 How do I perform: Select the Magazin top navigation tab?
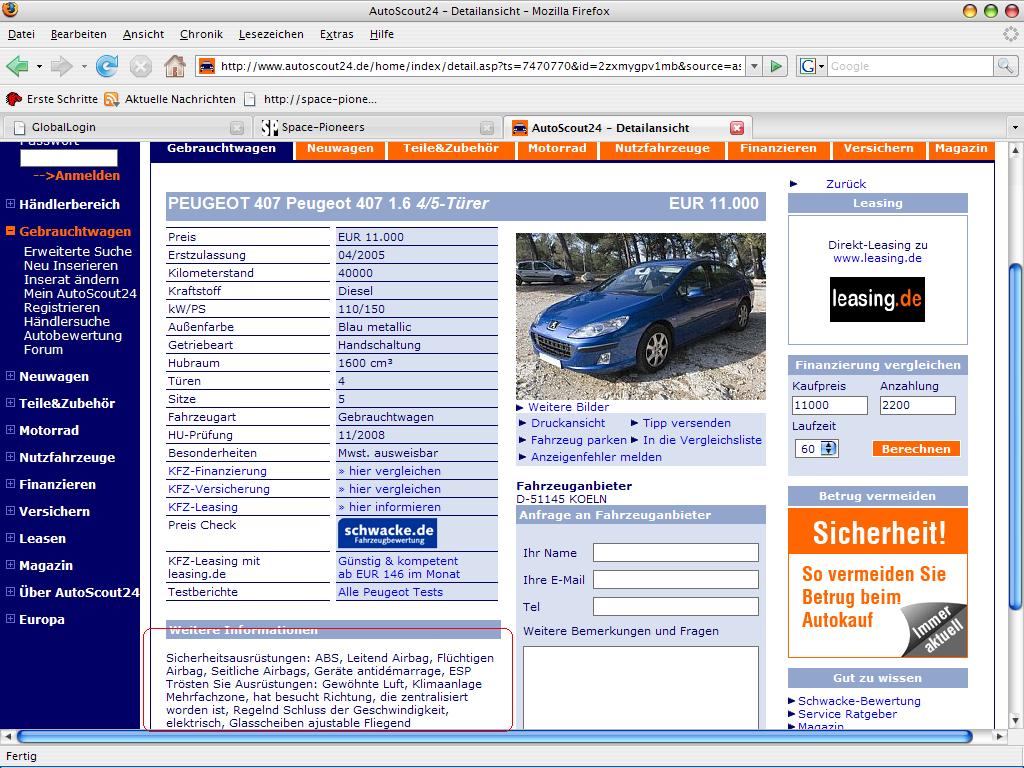(961, 148)
